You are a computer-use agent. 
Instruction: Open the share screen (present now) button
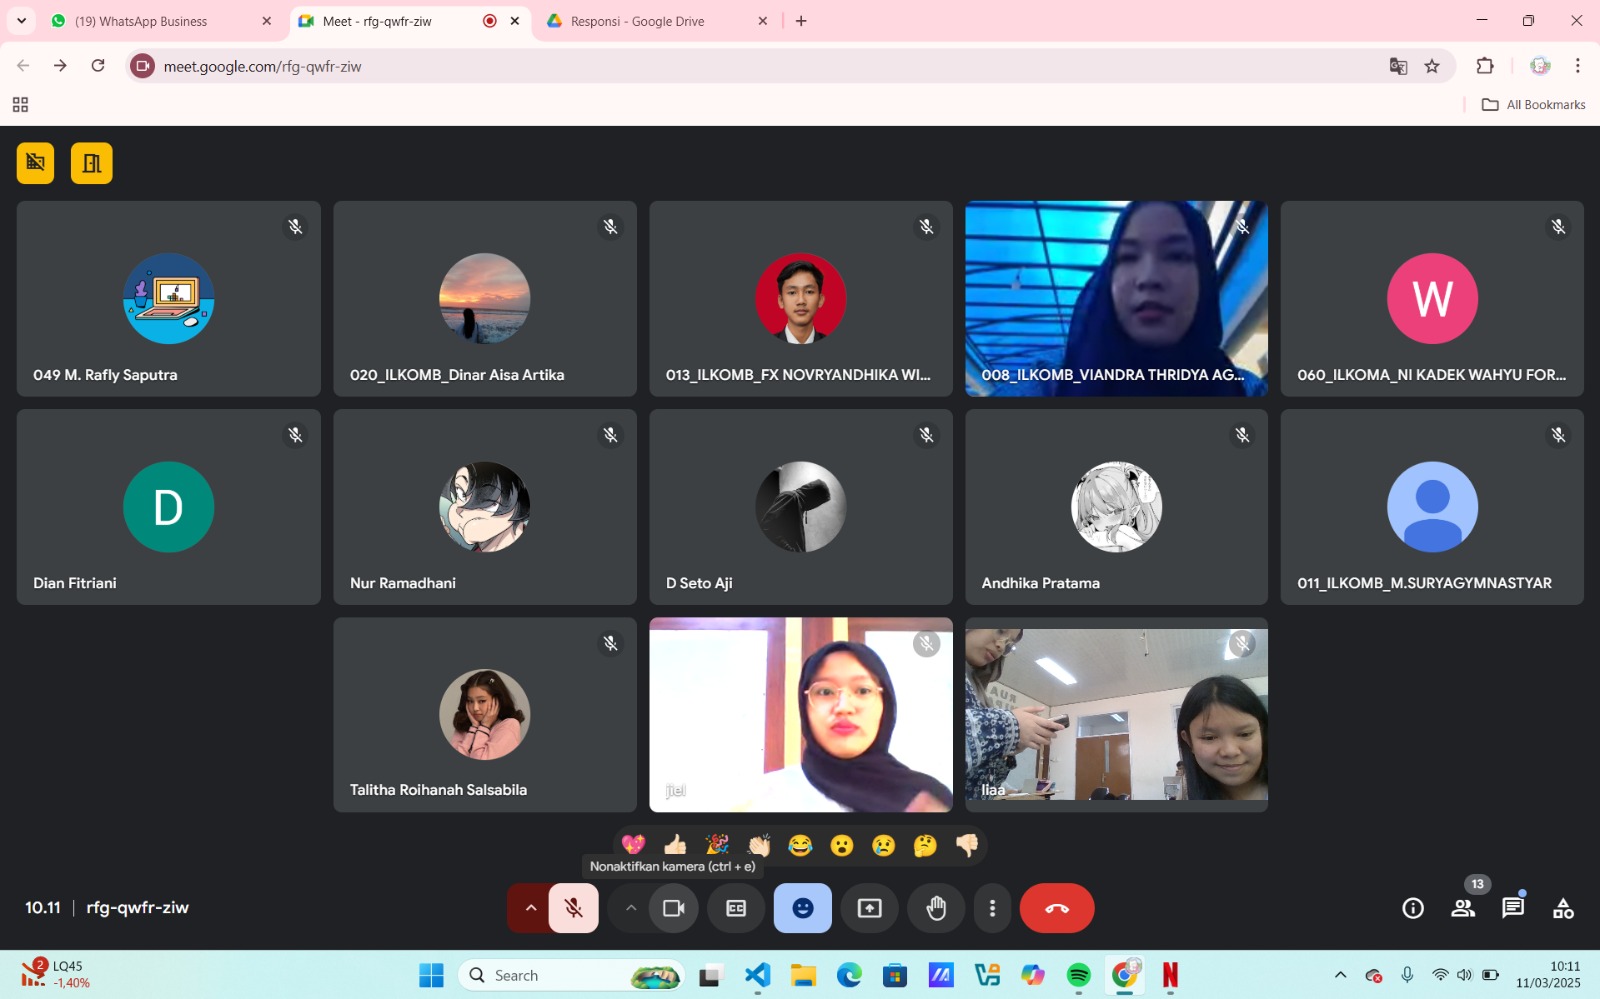870,908
